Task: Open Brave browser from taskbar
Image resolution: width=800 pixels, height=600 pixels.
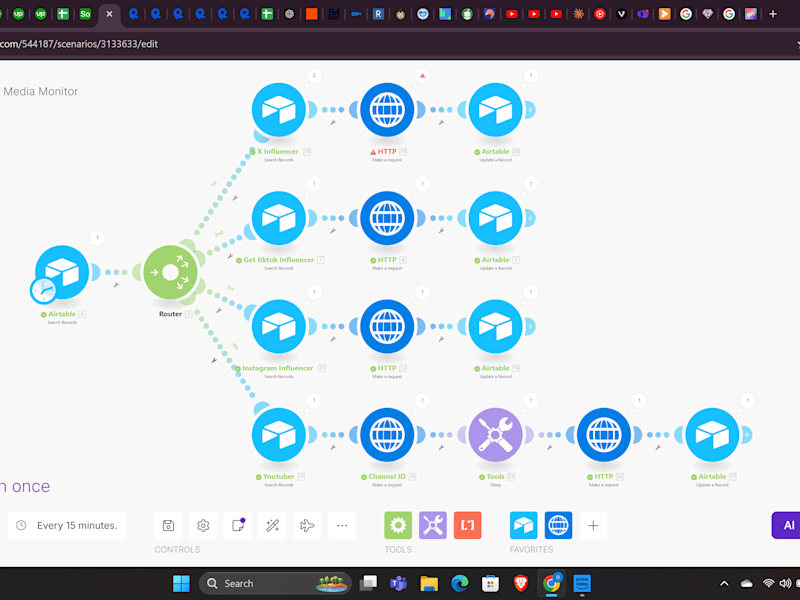Action: 521,583
